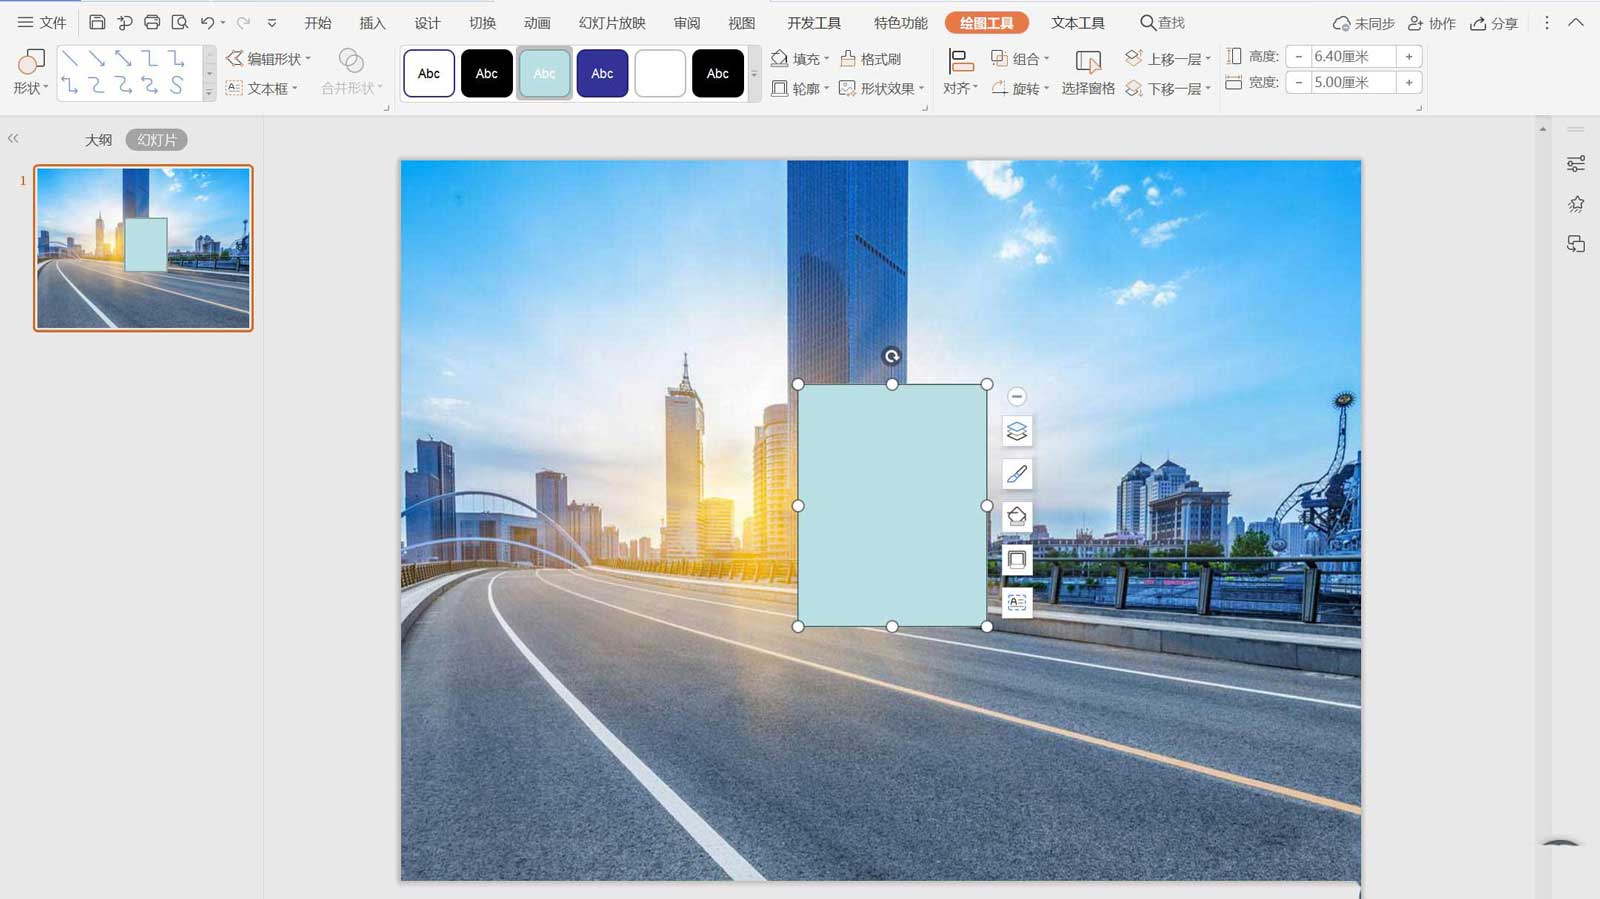
Task: Switch to the Animation (动画) tab
Action: (537, 22)
